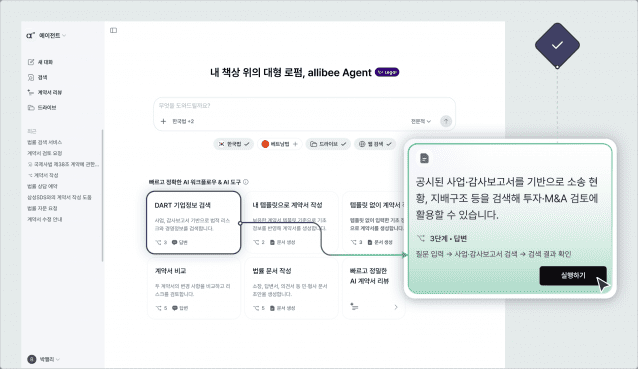
Task: Toggle the 한국법 source chip
Action: (x=234, y=144)
